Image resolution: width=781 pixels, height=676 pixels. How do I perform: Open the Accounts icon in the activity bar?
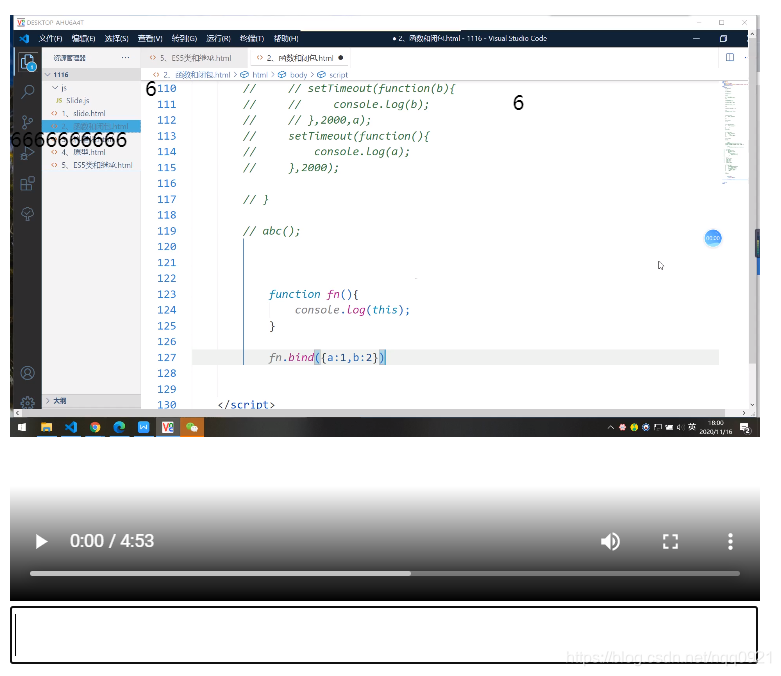[x=27, y=373]
